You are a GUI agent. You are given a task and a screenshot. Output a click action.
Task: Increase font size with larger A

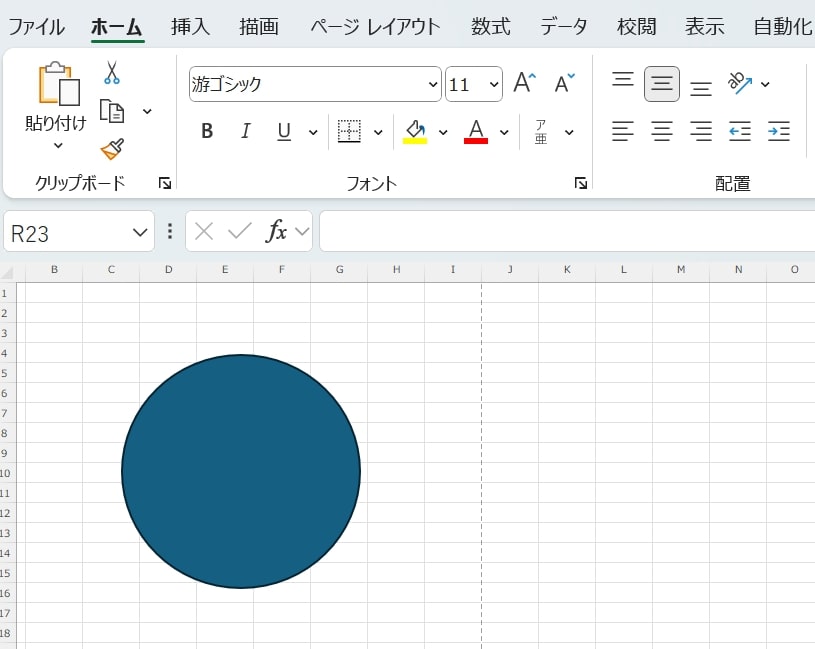(524, 83)
